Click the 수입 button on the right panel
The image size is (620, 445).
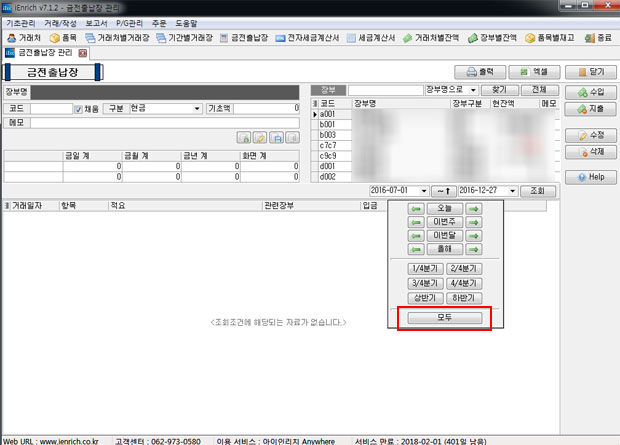click(590, 91)
